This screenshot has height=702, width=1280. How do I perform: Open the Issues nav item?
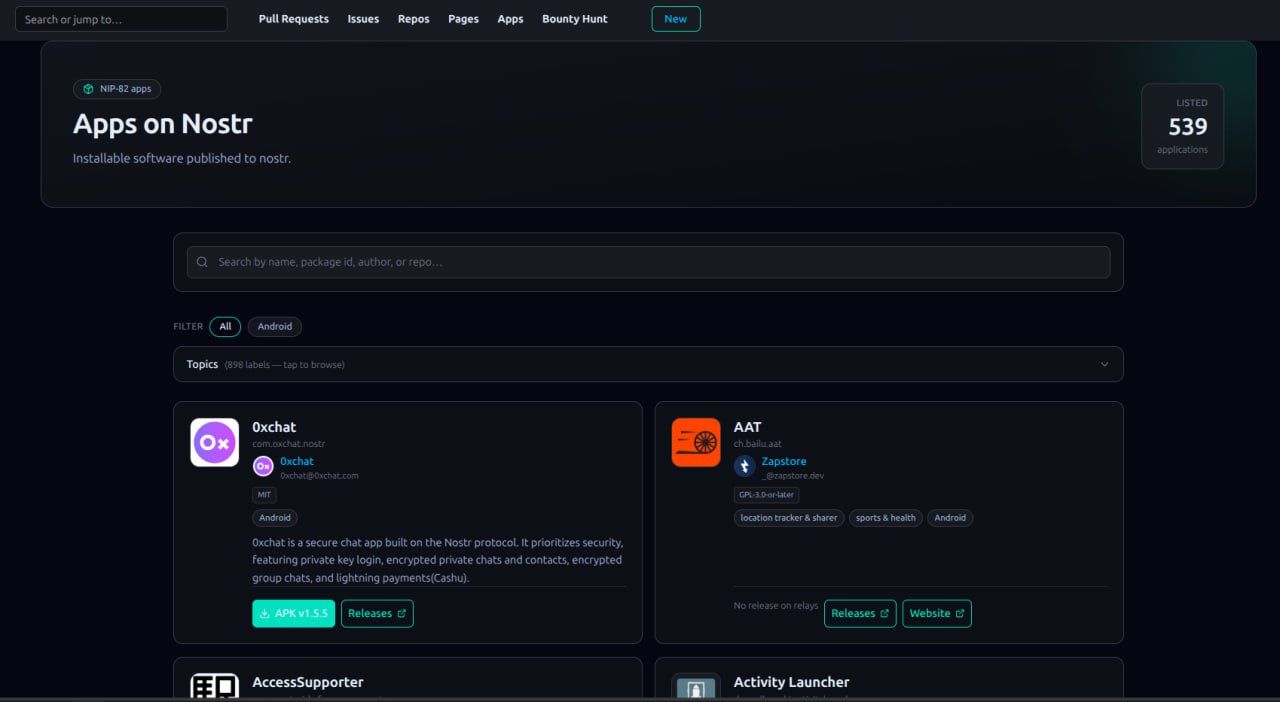click(363, 19)
